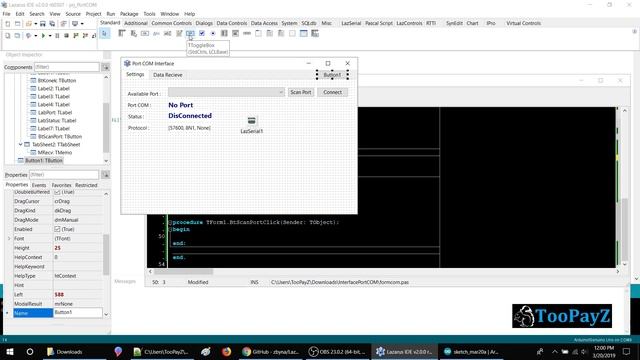Pick the TFrame component icon

[304, 33]
